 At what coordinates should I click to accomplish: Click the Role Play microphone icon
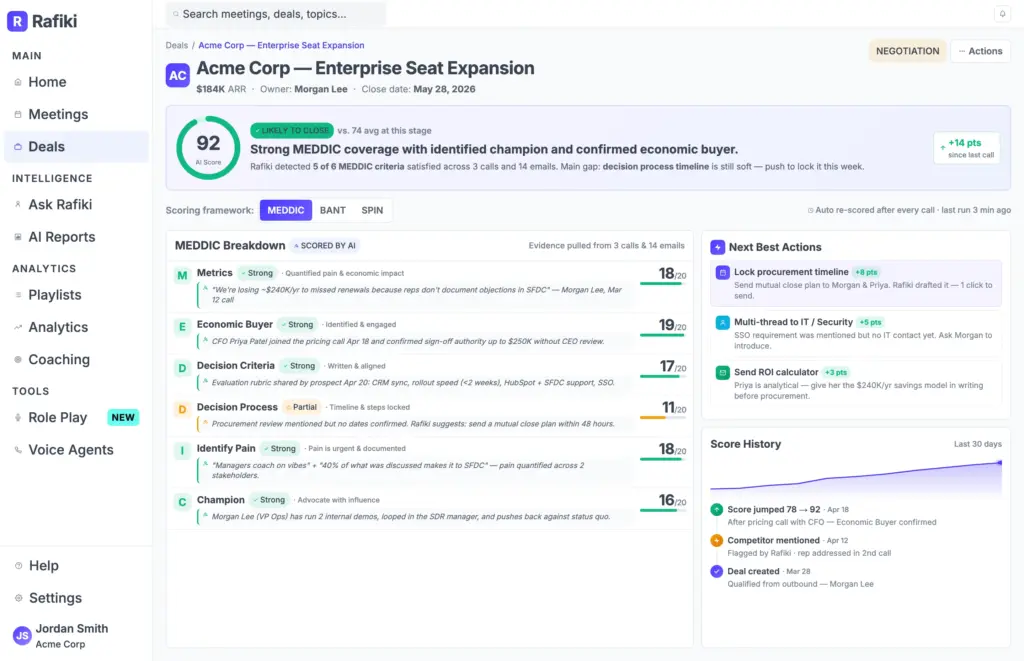click(18, 417)
